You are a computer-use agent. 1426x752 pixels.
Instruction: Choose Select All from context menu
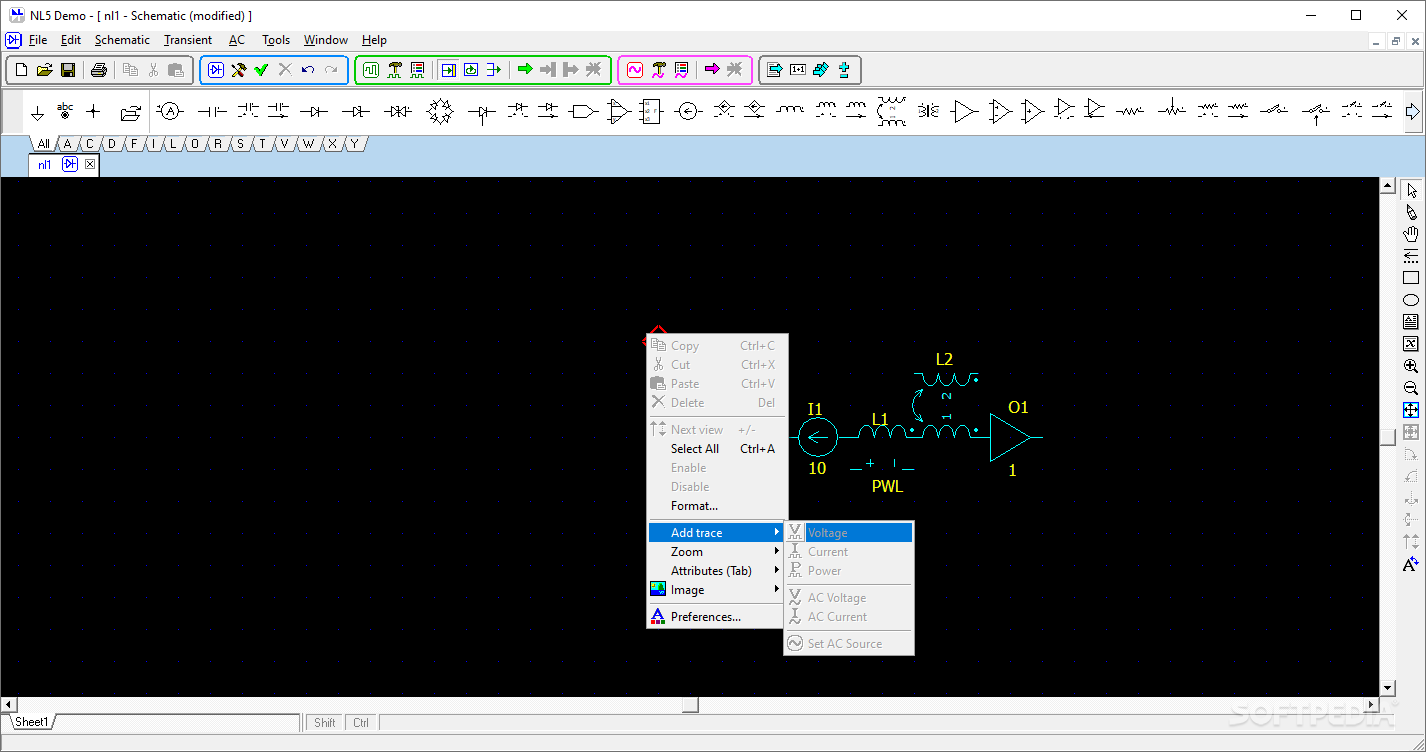point(717,449)
